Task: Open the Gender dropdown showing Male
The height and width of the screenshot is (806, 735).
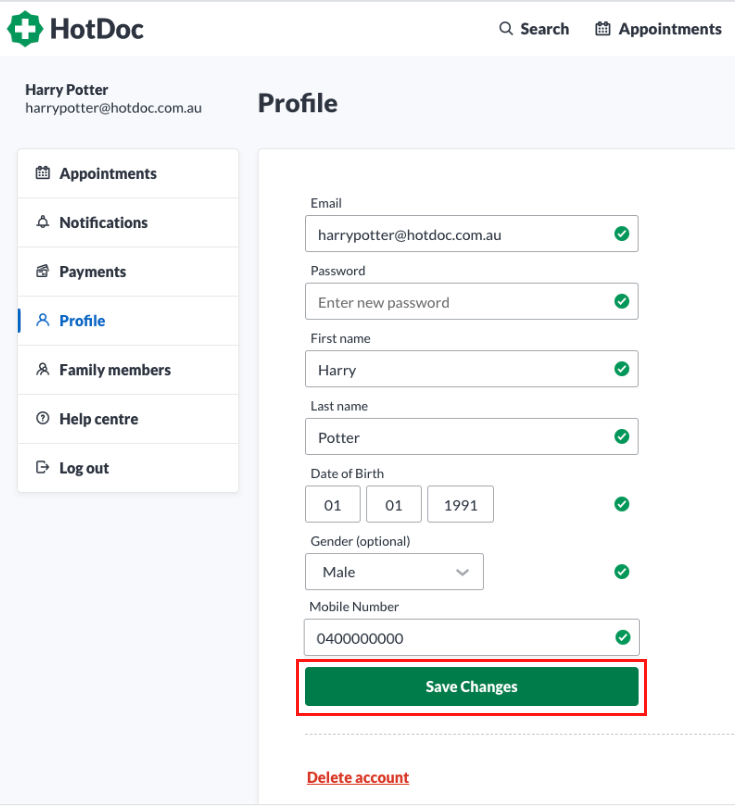Action: (394, 572)
